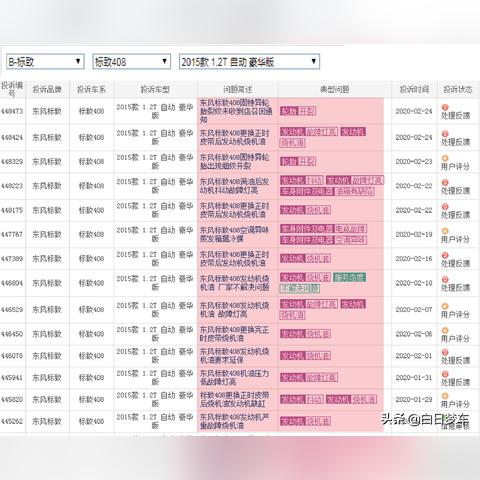480x480 pixels.
Task: Click the 投诉状态 column header
Action: point(457,89)
